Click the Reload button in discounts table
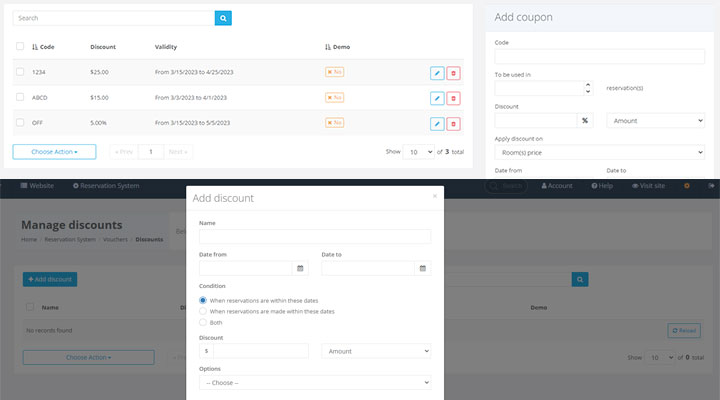 (684, 331)
